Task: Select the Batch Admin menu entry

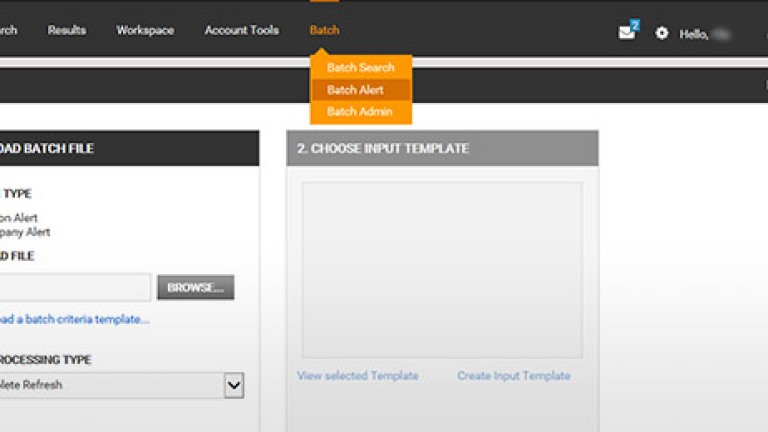Action: 360,112
